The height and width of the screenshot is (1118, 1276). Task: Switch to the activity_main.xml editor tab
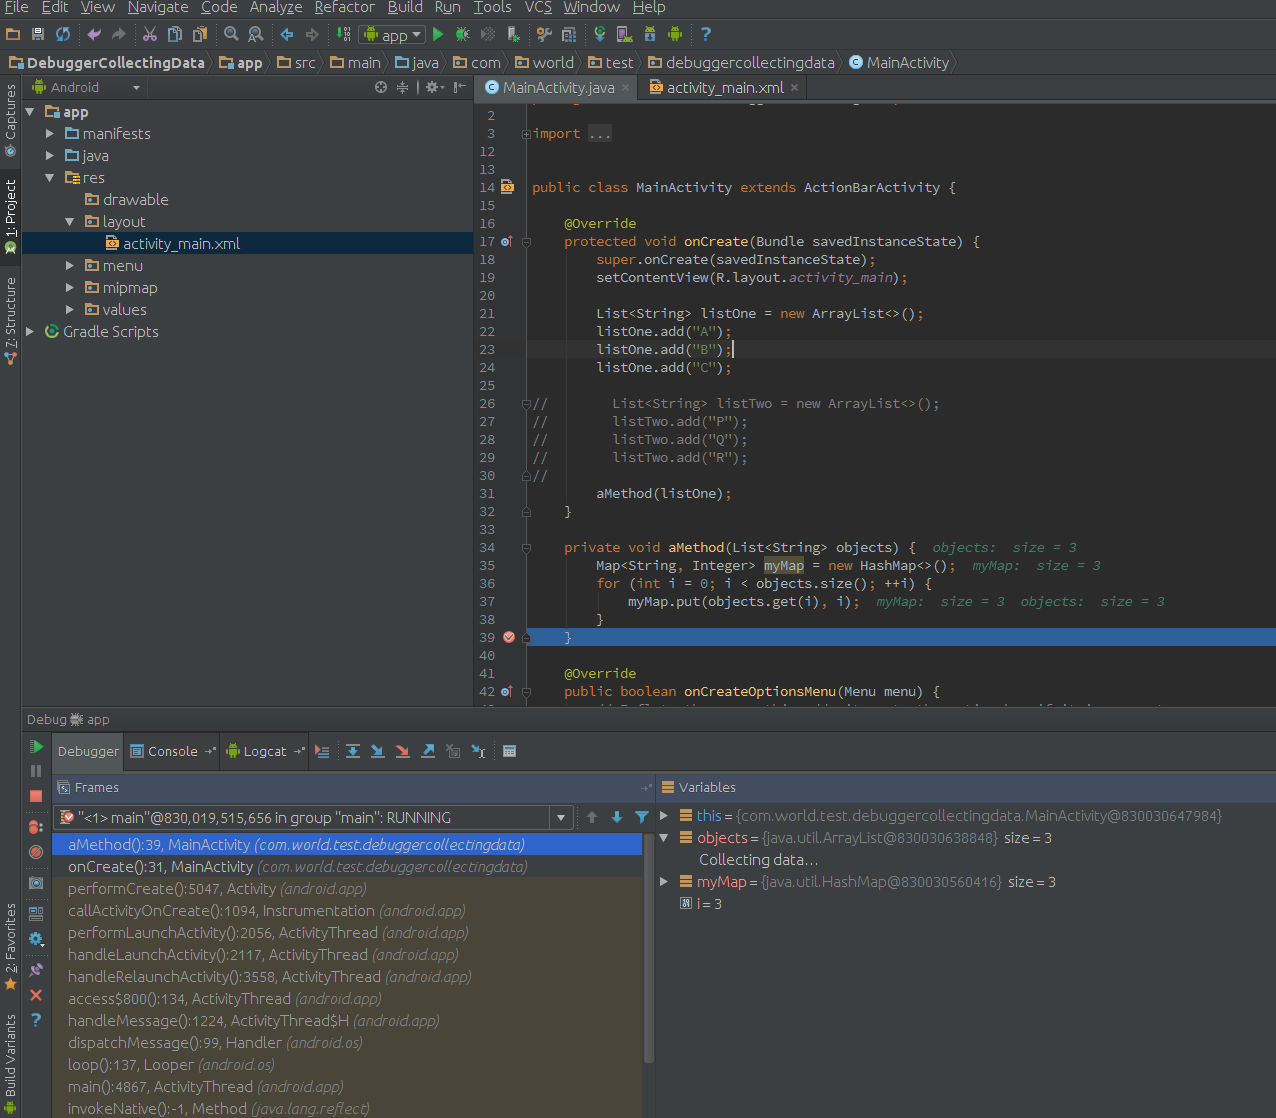click(x=724, y=88)
